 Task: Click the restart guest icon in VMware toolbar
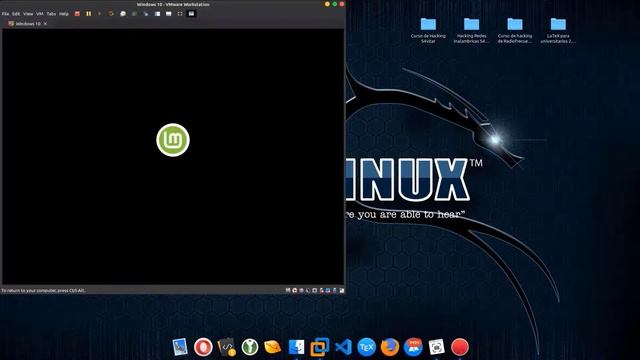(x=111, y=14)
